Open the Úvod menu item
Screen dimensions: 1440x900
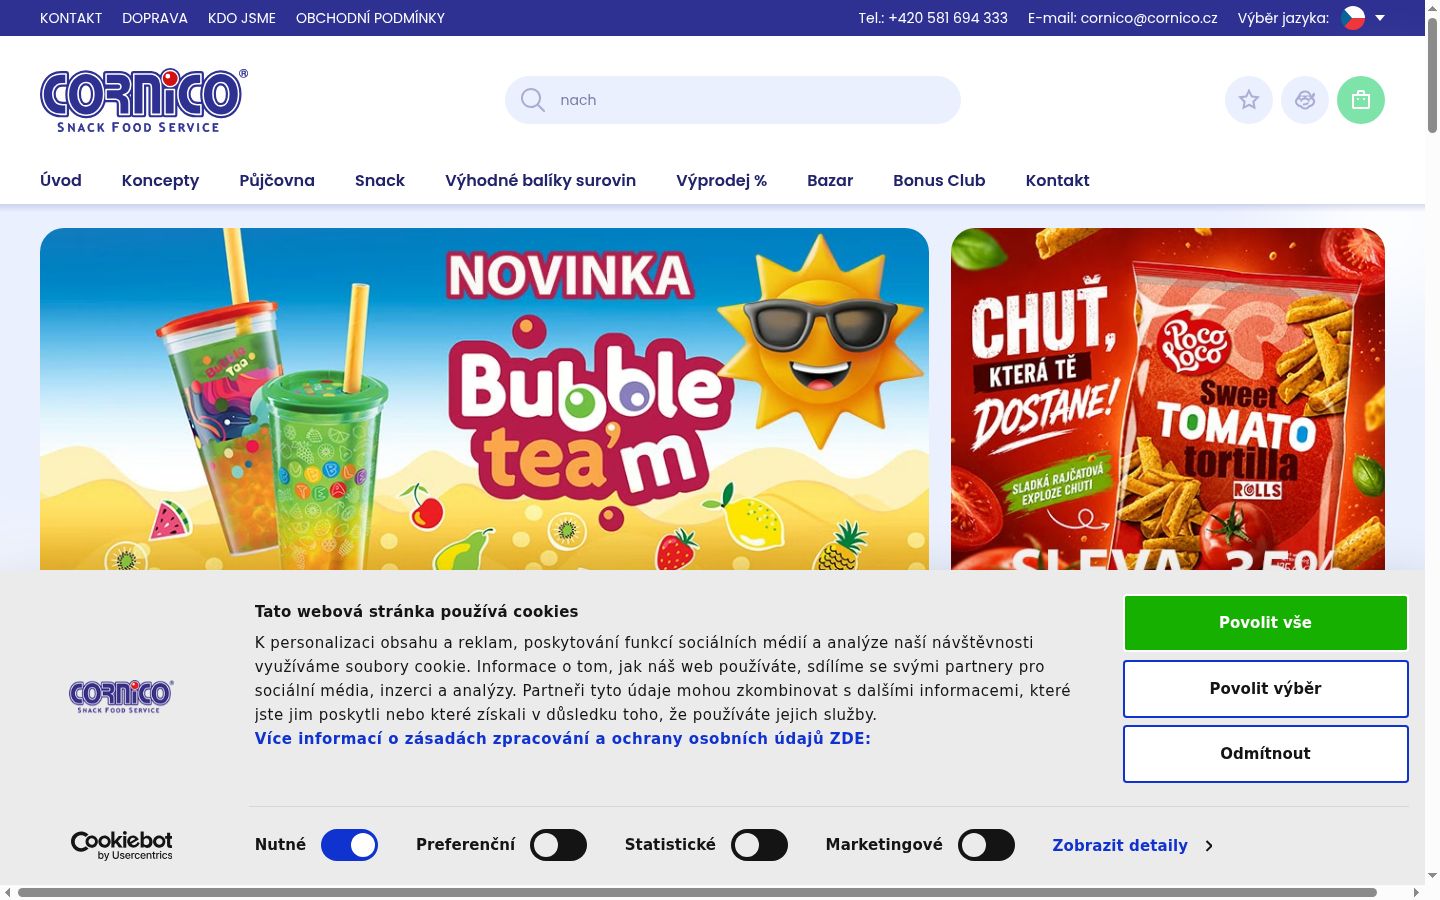click(x=61, y=180)
